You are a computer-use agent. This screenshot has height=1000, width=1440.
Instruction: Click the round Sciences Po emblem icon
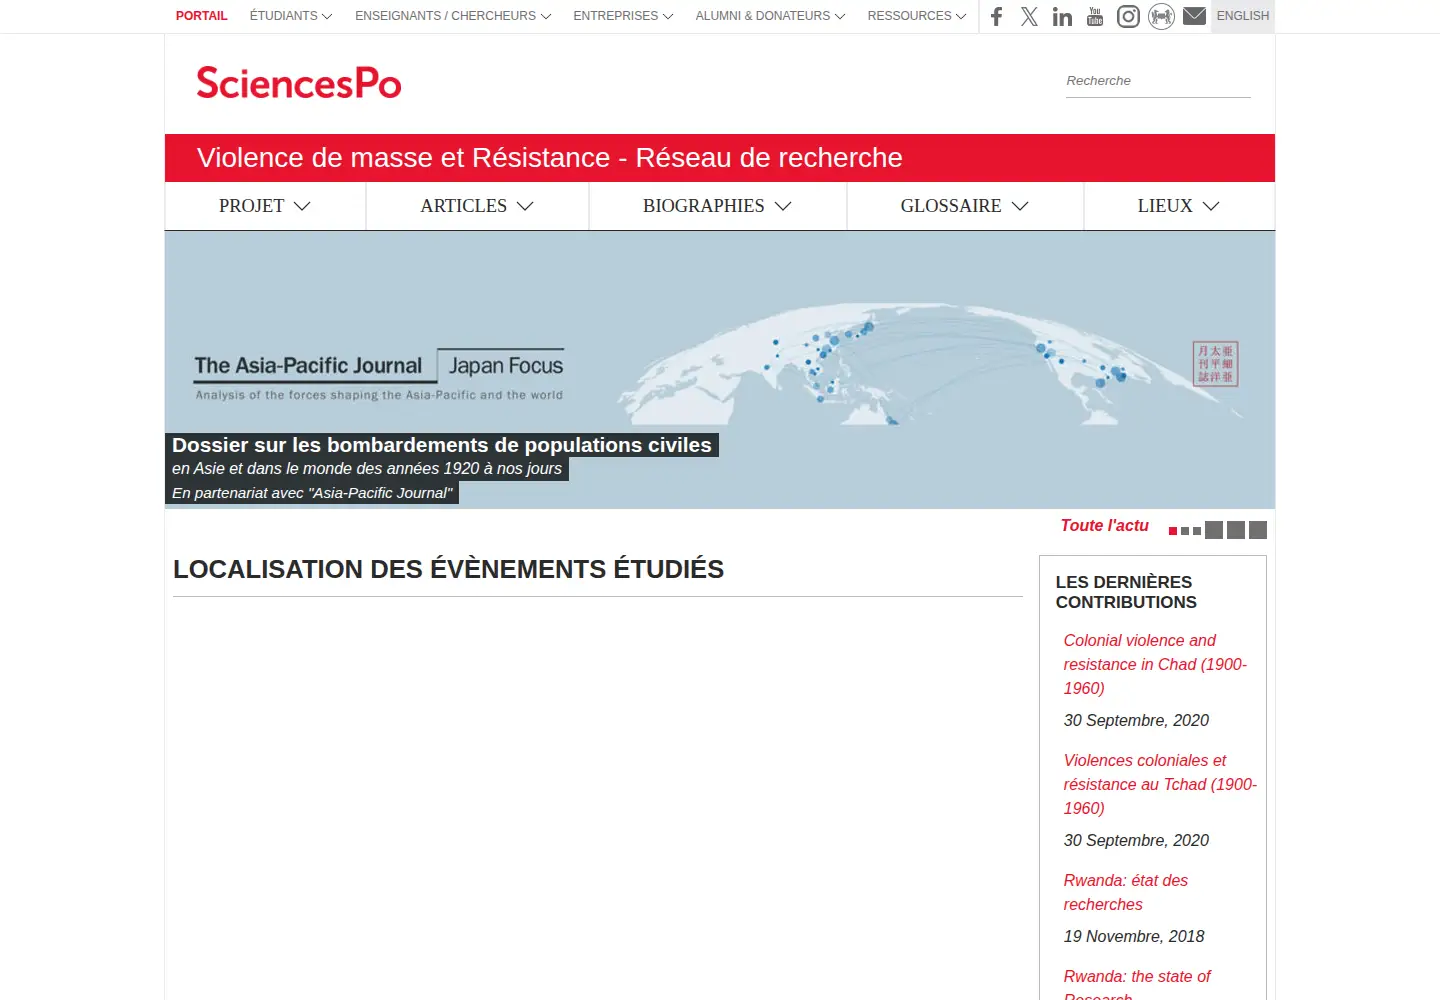[1161, 16]
